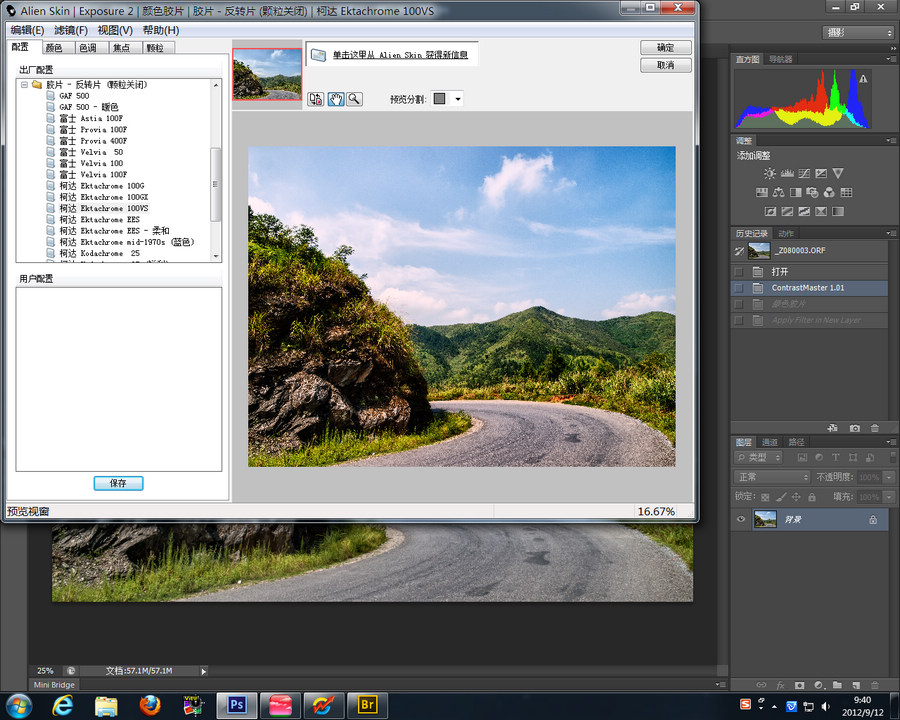900x720 pixels.
Task: Click the 保存 button under user settings
Action: tap(118, 483)
